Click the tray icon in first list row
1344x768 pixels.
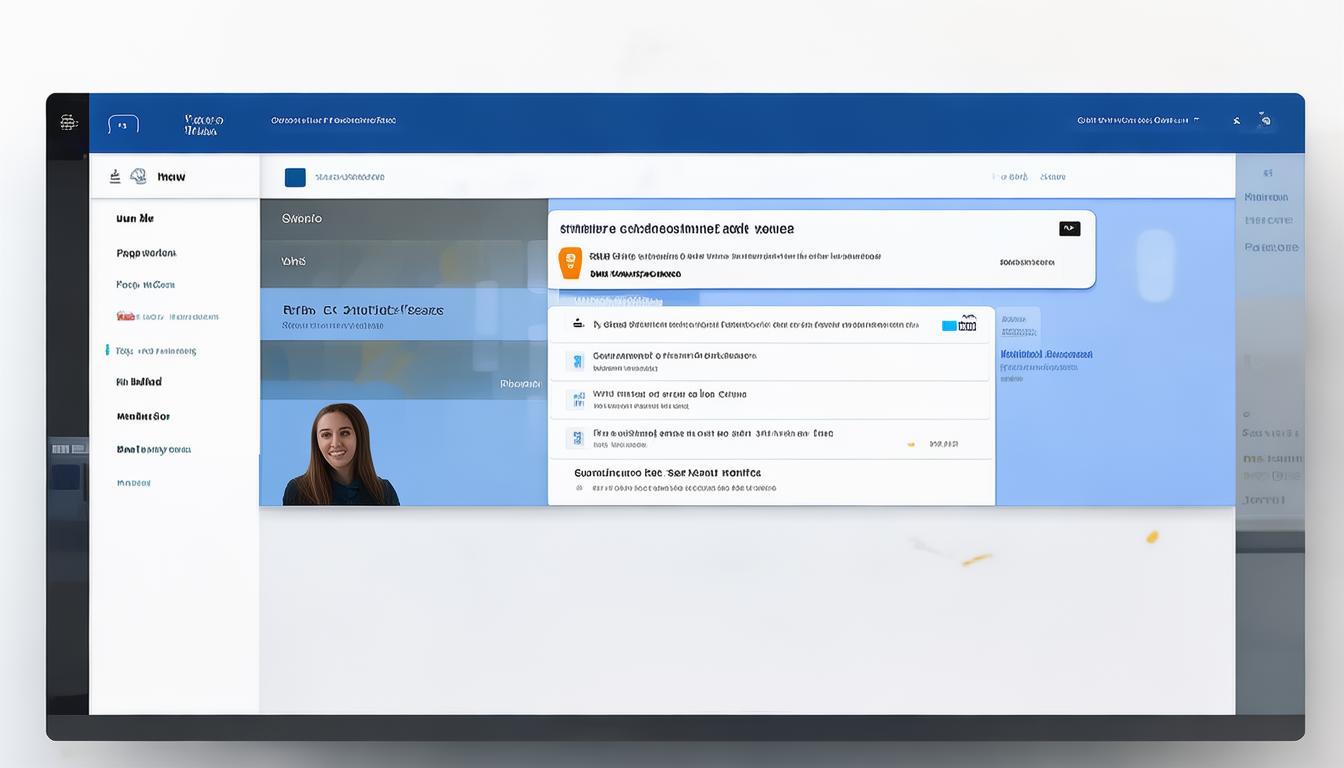pyautogui.click(x=577, y=323)
